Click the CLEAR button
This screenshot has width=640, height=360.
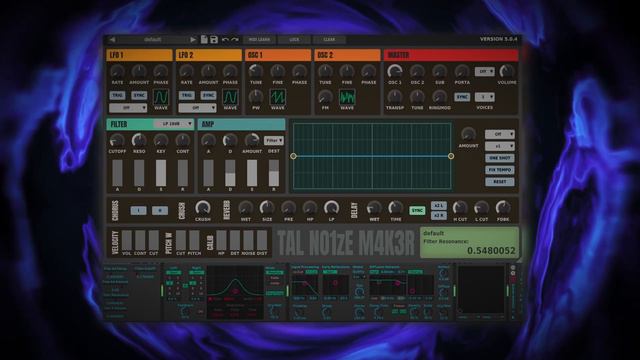[x=329, y=40]
